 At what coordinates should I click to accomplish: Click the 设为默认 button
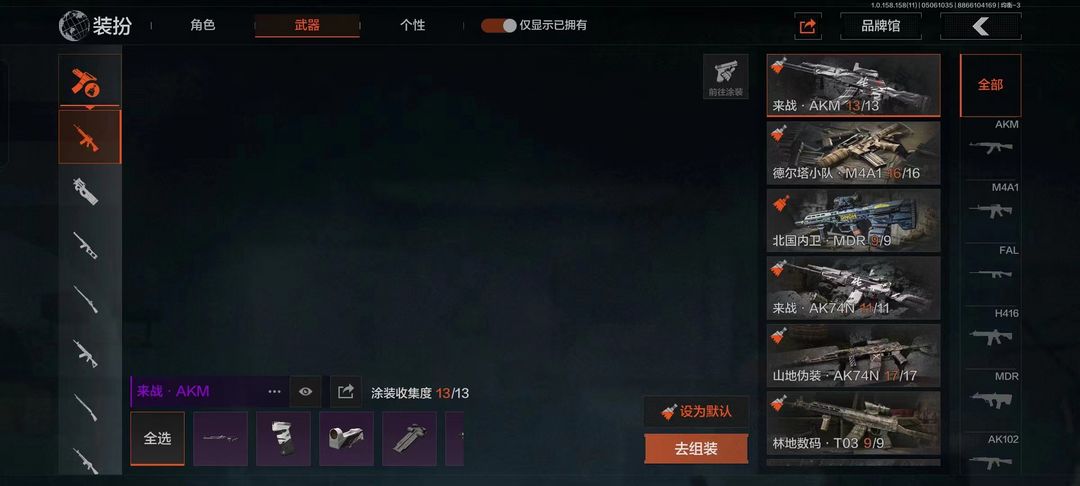696,412
